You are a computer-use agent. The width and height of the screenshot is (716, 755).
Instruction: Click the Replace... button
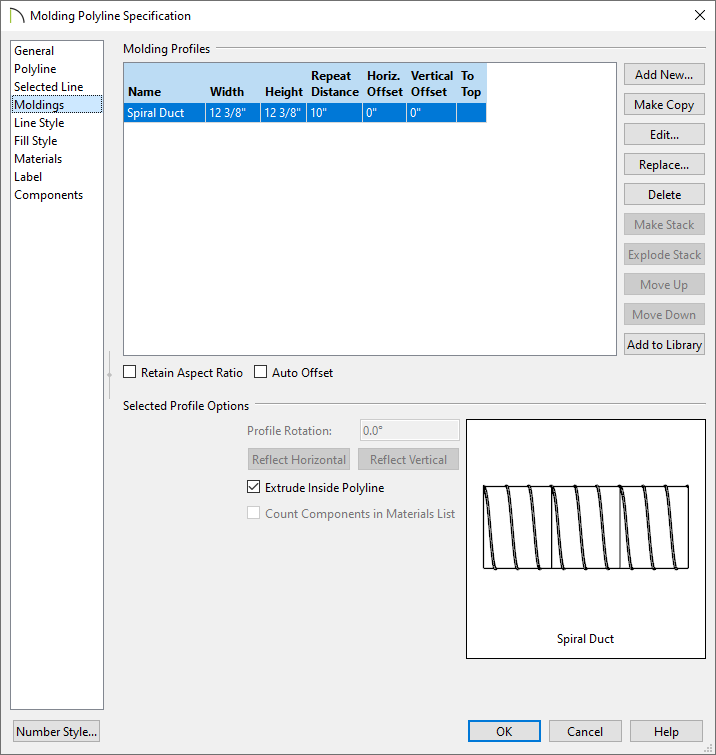(x=664, y=165)
